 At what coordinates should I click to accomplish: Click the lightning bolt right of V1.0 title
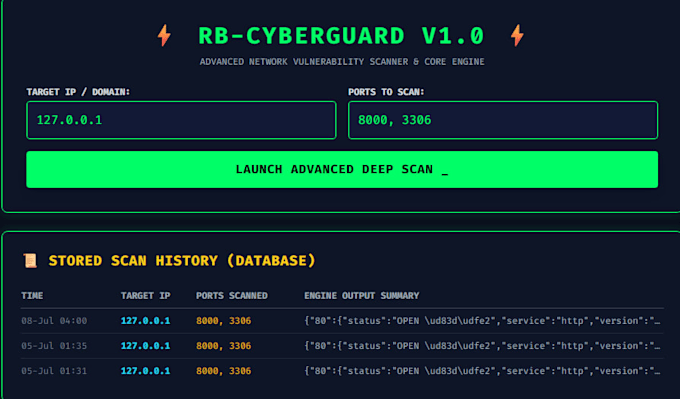517,36
